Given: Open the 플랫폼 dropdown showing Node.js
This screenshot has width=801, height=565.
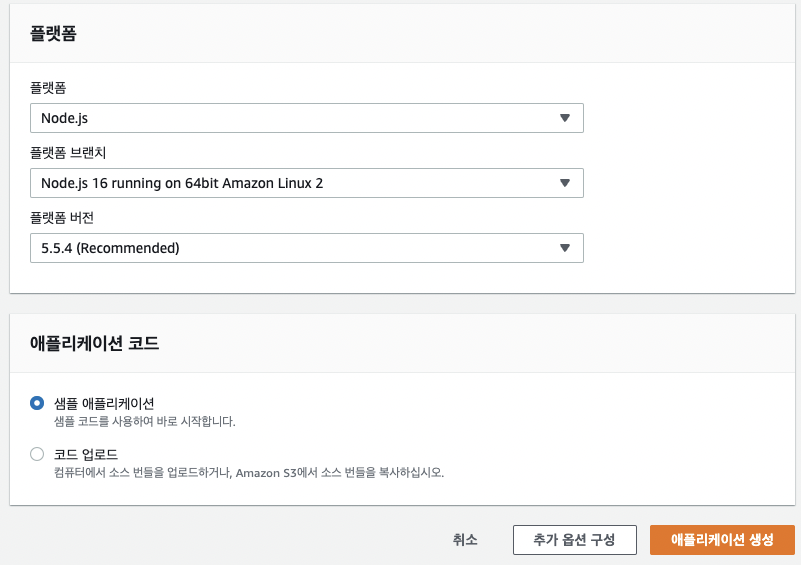Looking at the screenshot, I should pyautogui.click(x=307, y=118).
